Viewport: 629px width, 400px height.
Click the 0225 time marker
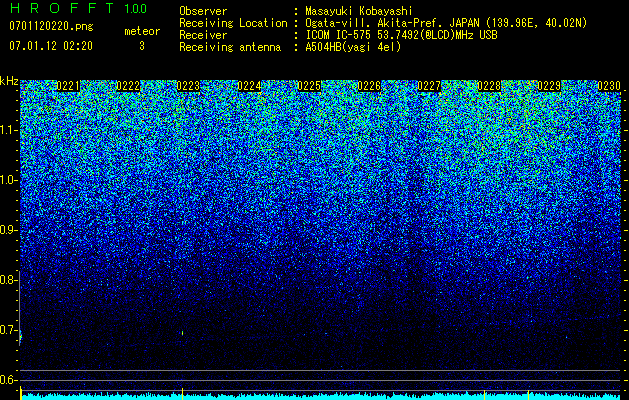coord(309,86)
